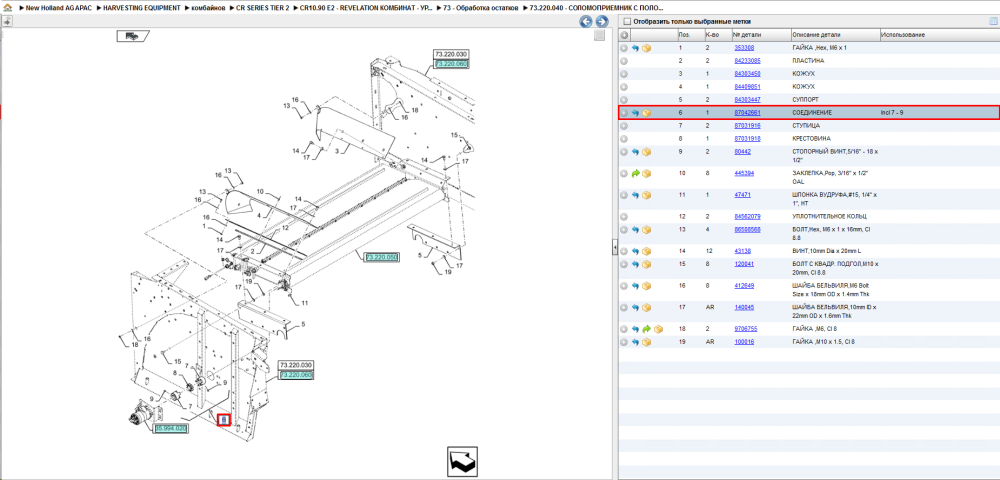Open part number link 84233085
The image size is (1000, 480).
click(747, 61)
